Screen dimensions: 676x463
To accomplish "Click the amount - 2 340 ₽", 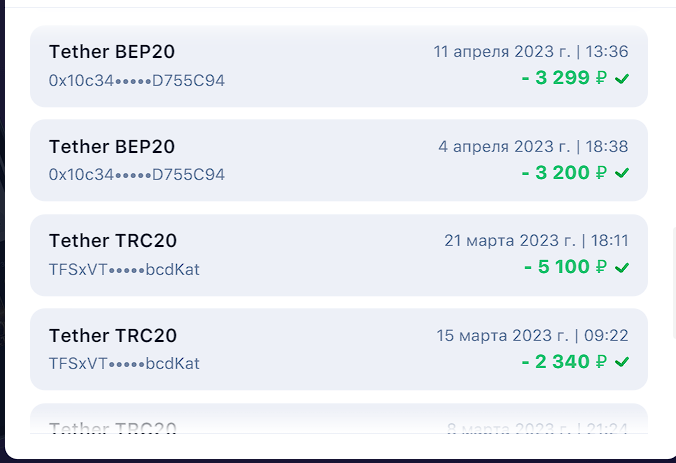I will [564, 361].
